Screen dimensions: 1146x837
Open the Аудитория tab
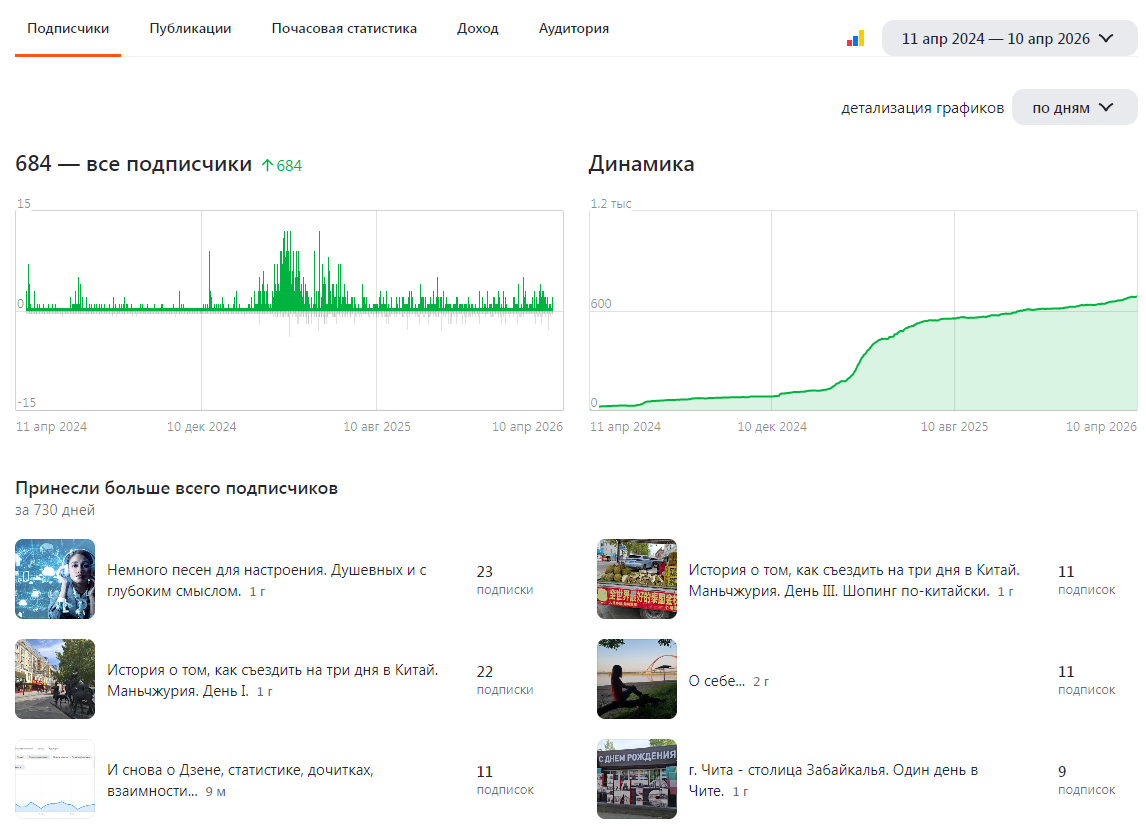click(x=574, y=29)
